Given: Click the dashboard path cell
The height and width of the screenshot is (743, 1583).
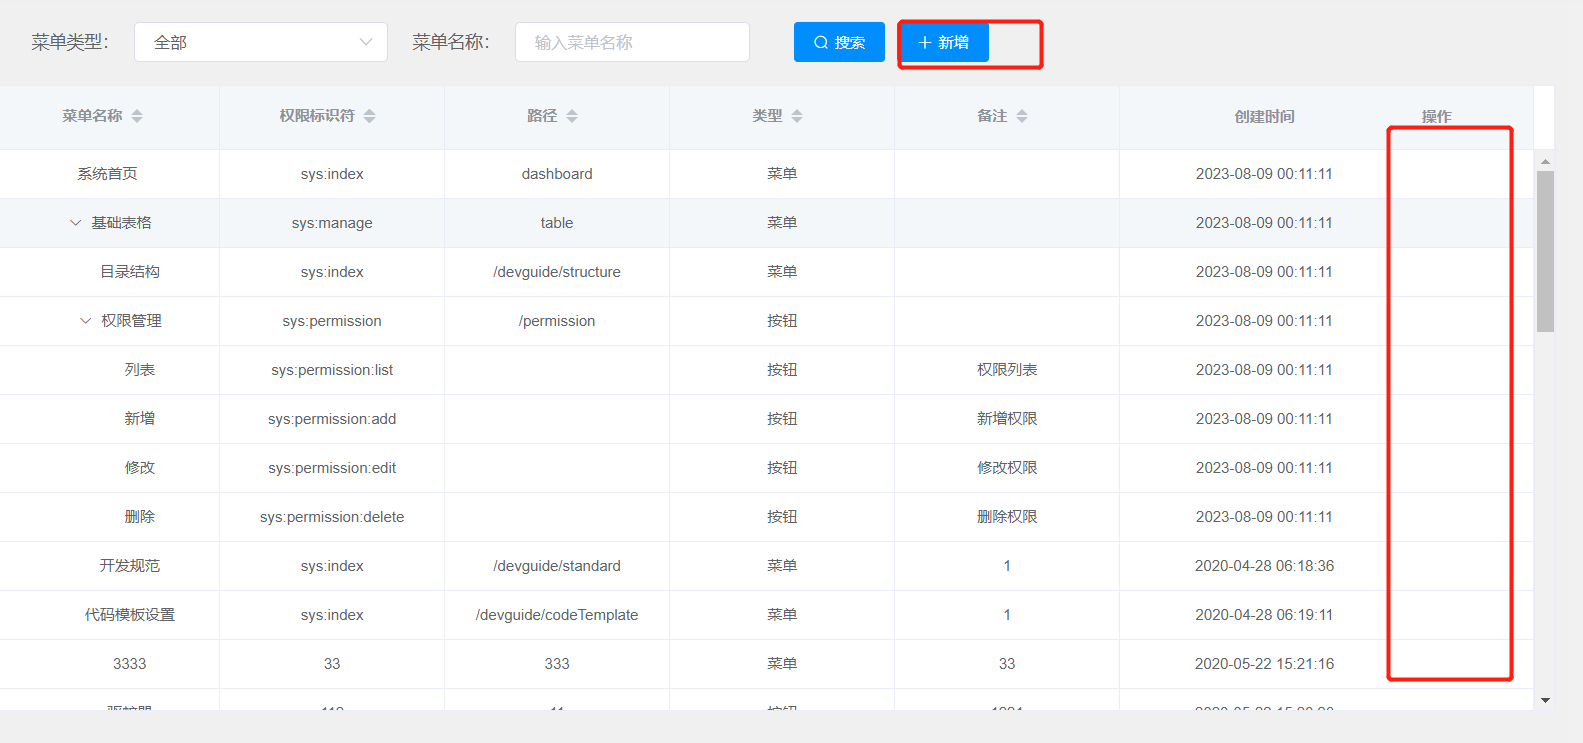Looking at the screenshot, I should pos(557,174).
